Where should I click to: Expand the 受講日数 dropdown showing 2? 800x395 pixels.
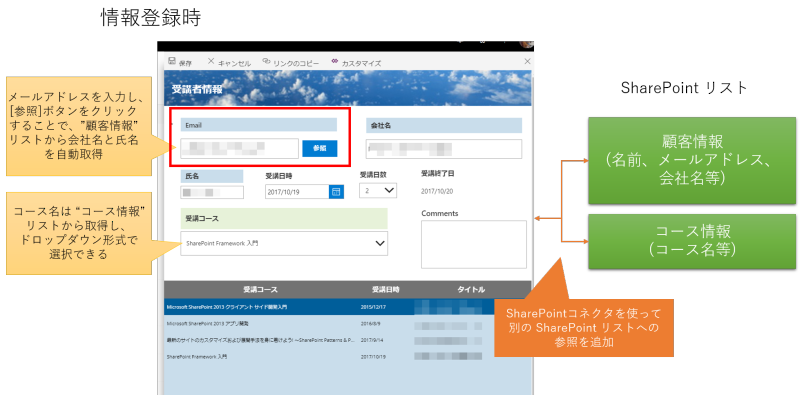(378, 190)
